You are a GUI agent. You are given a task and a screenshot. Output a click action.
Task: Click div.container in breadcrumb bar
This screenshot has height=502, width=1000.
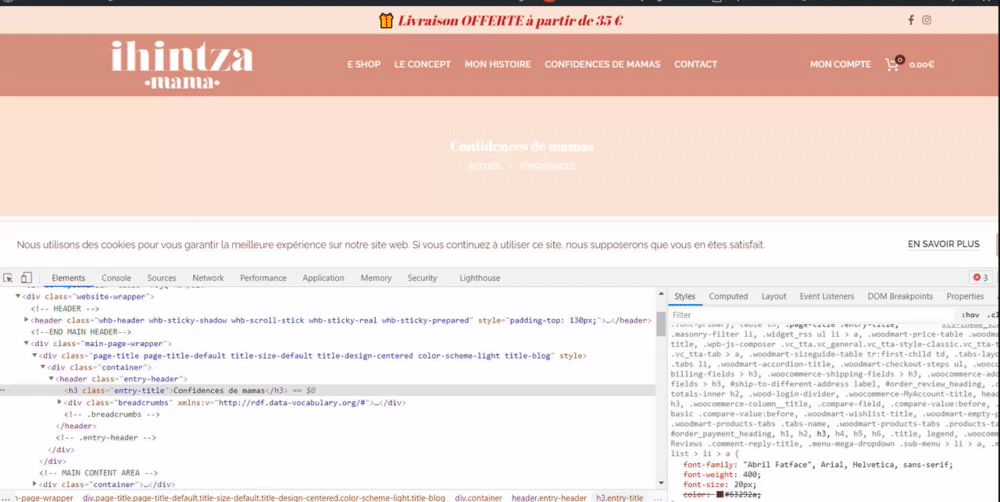[478, 498]
